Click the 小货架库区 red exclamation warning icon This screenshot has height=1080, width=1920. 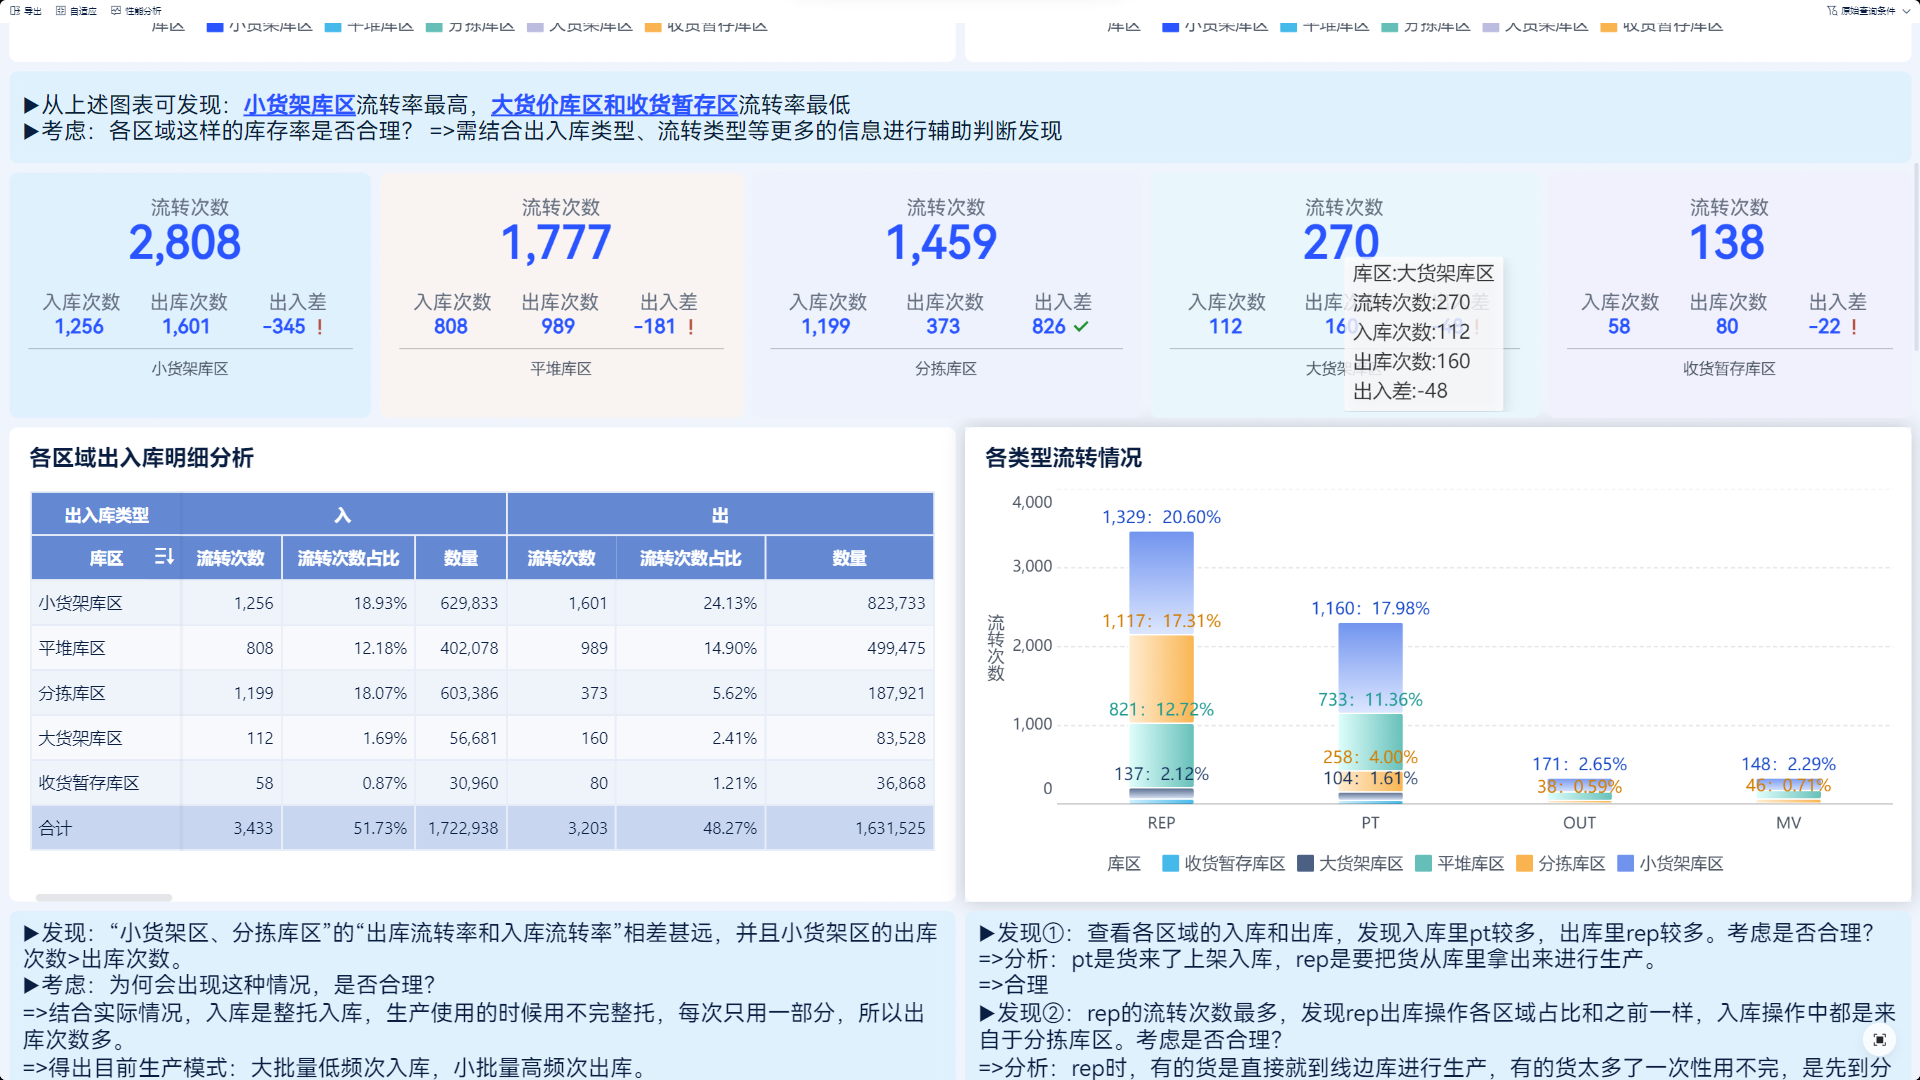(x=320, y=327)
